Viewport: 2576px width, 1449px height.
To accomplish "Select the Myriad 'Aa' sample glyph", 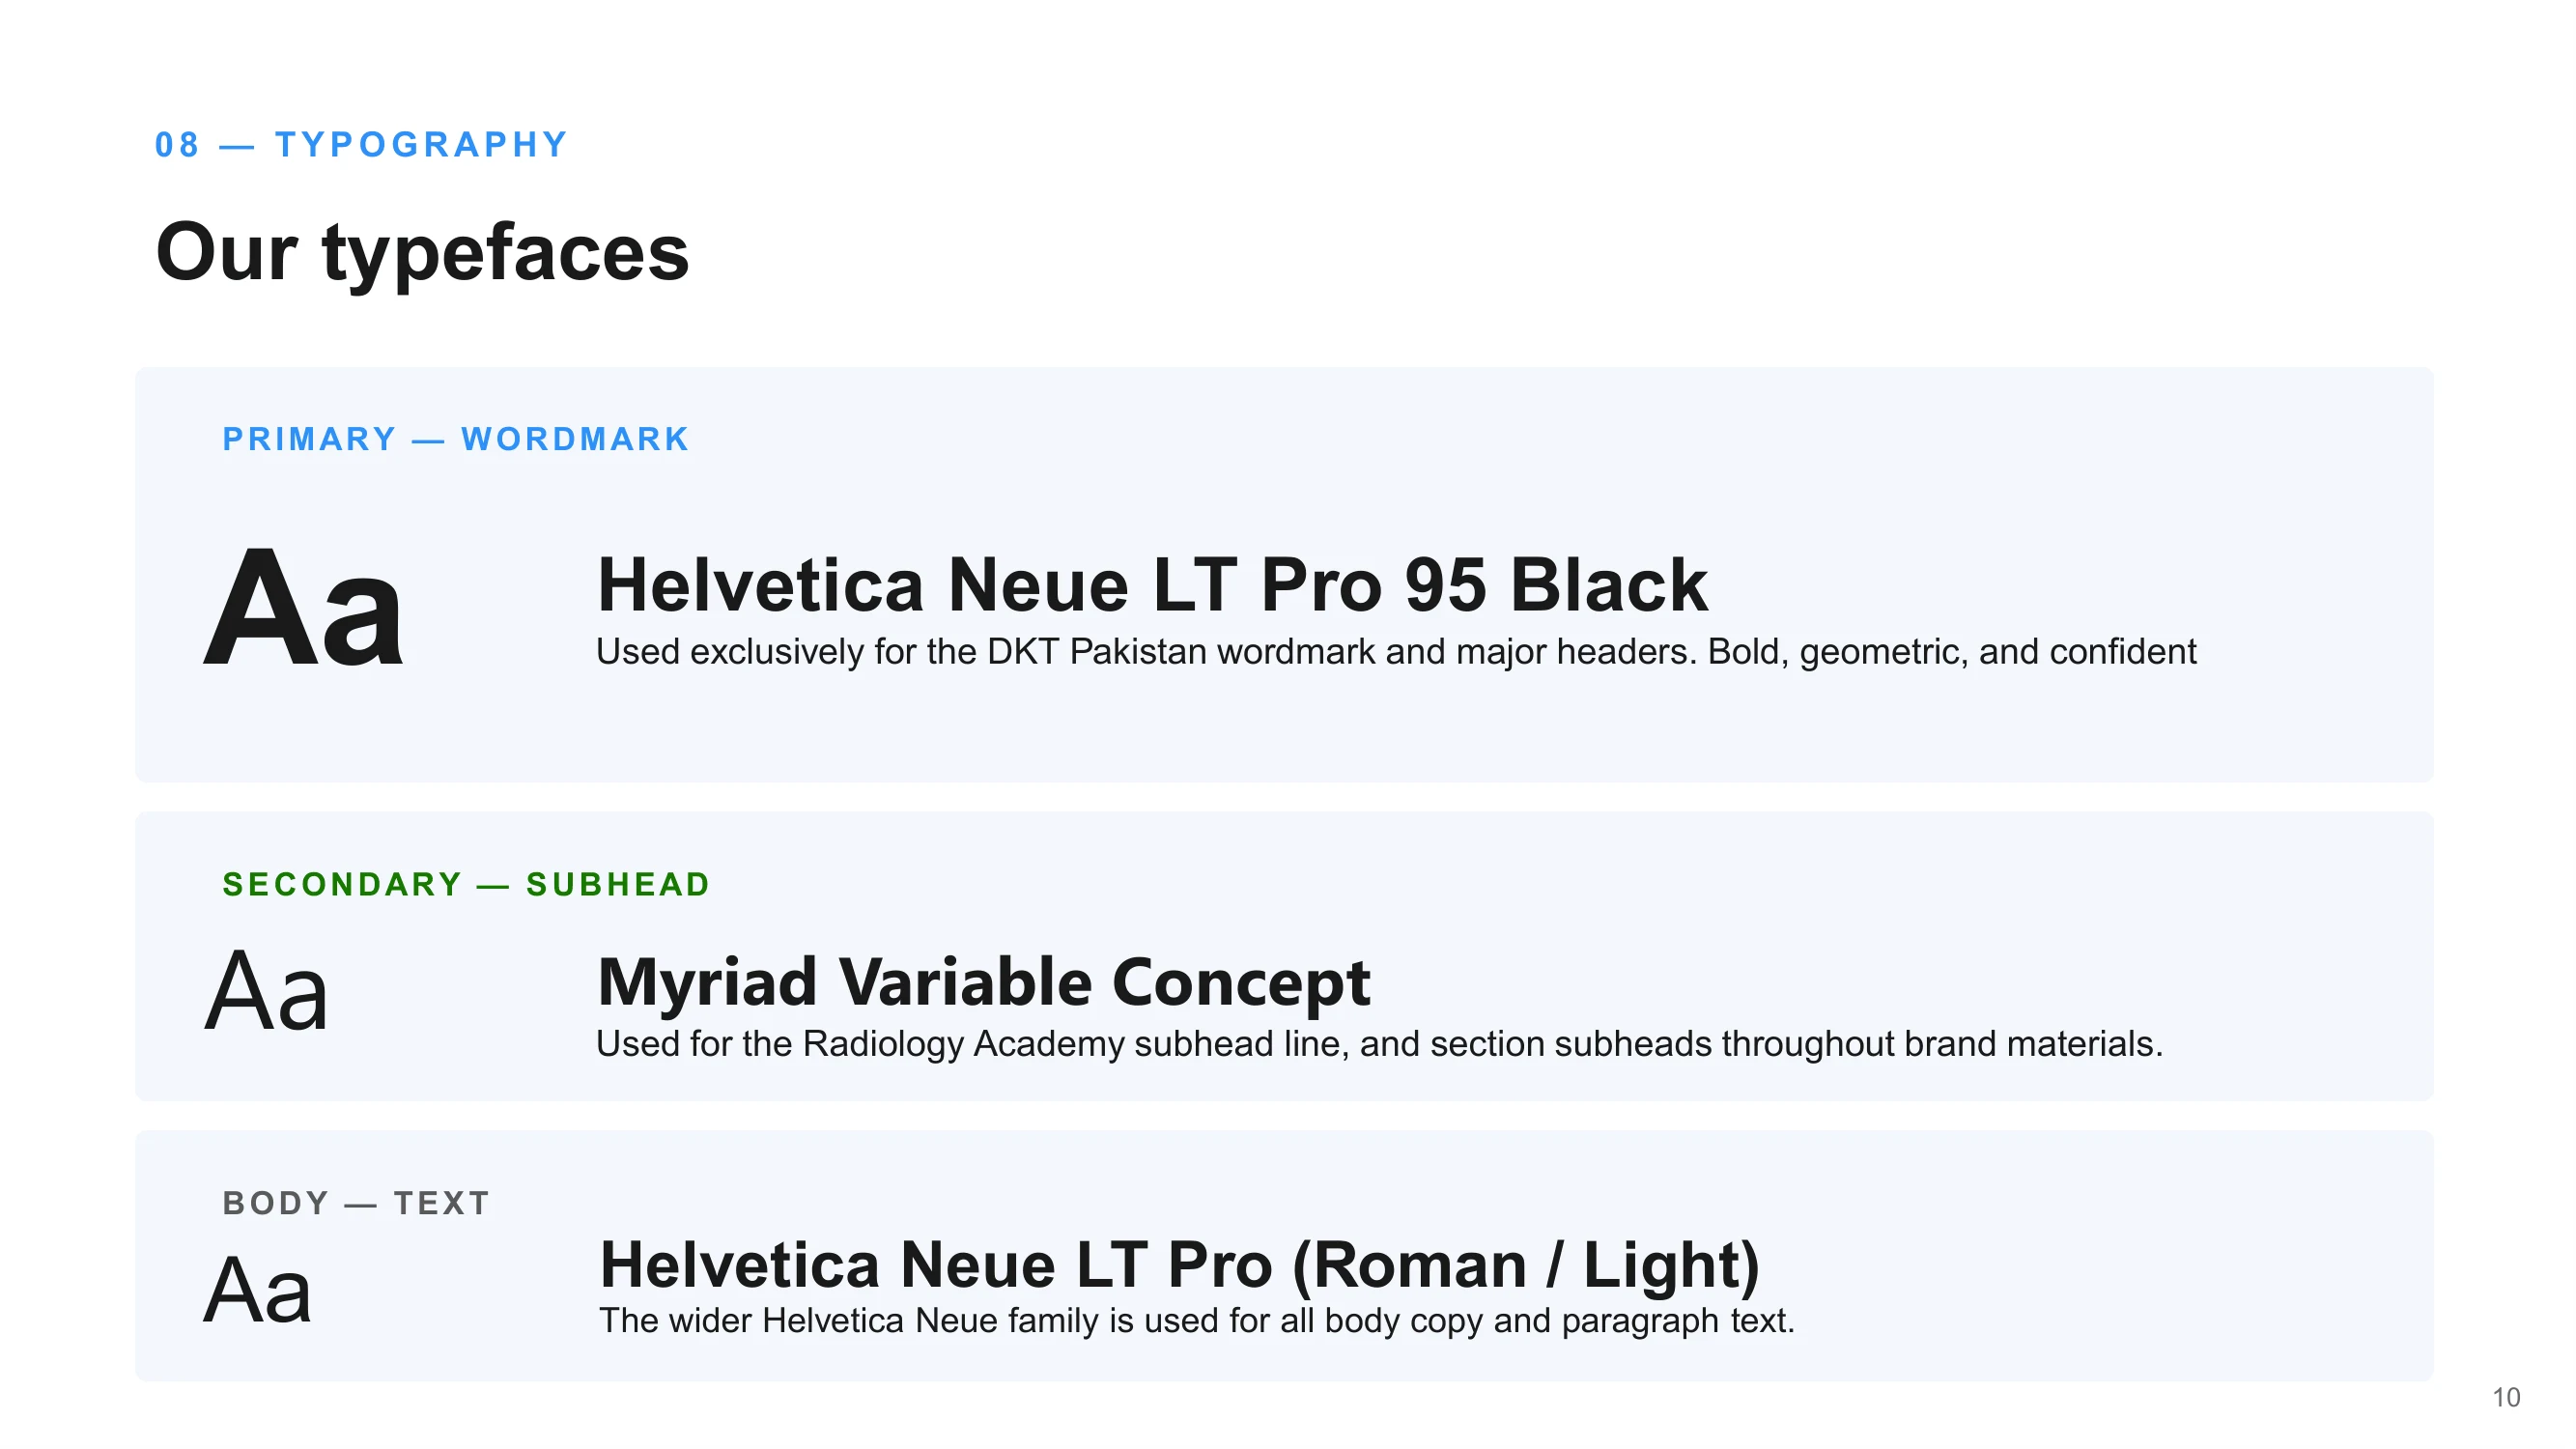I will coord(266,992).
